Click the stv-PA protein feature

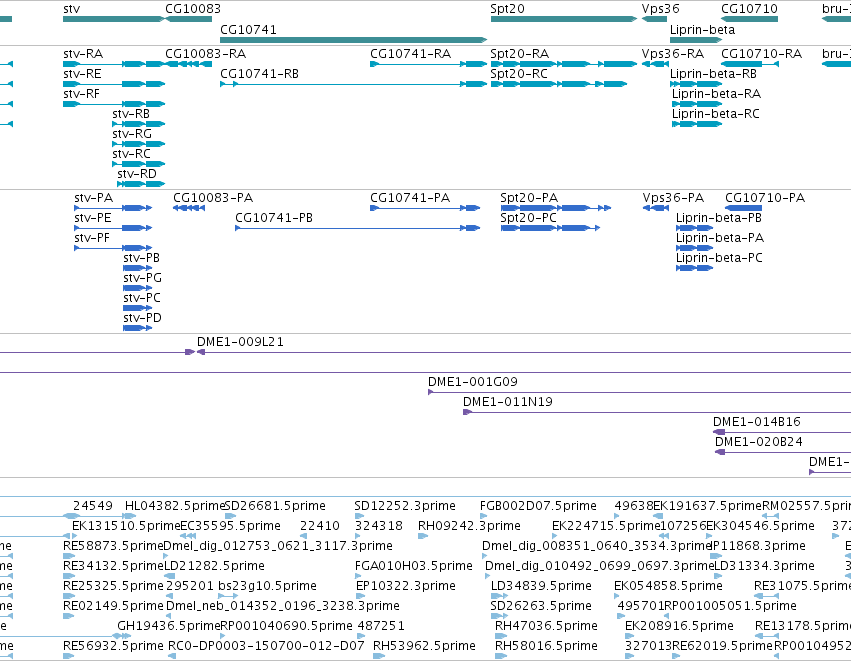113,208
